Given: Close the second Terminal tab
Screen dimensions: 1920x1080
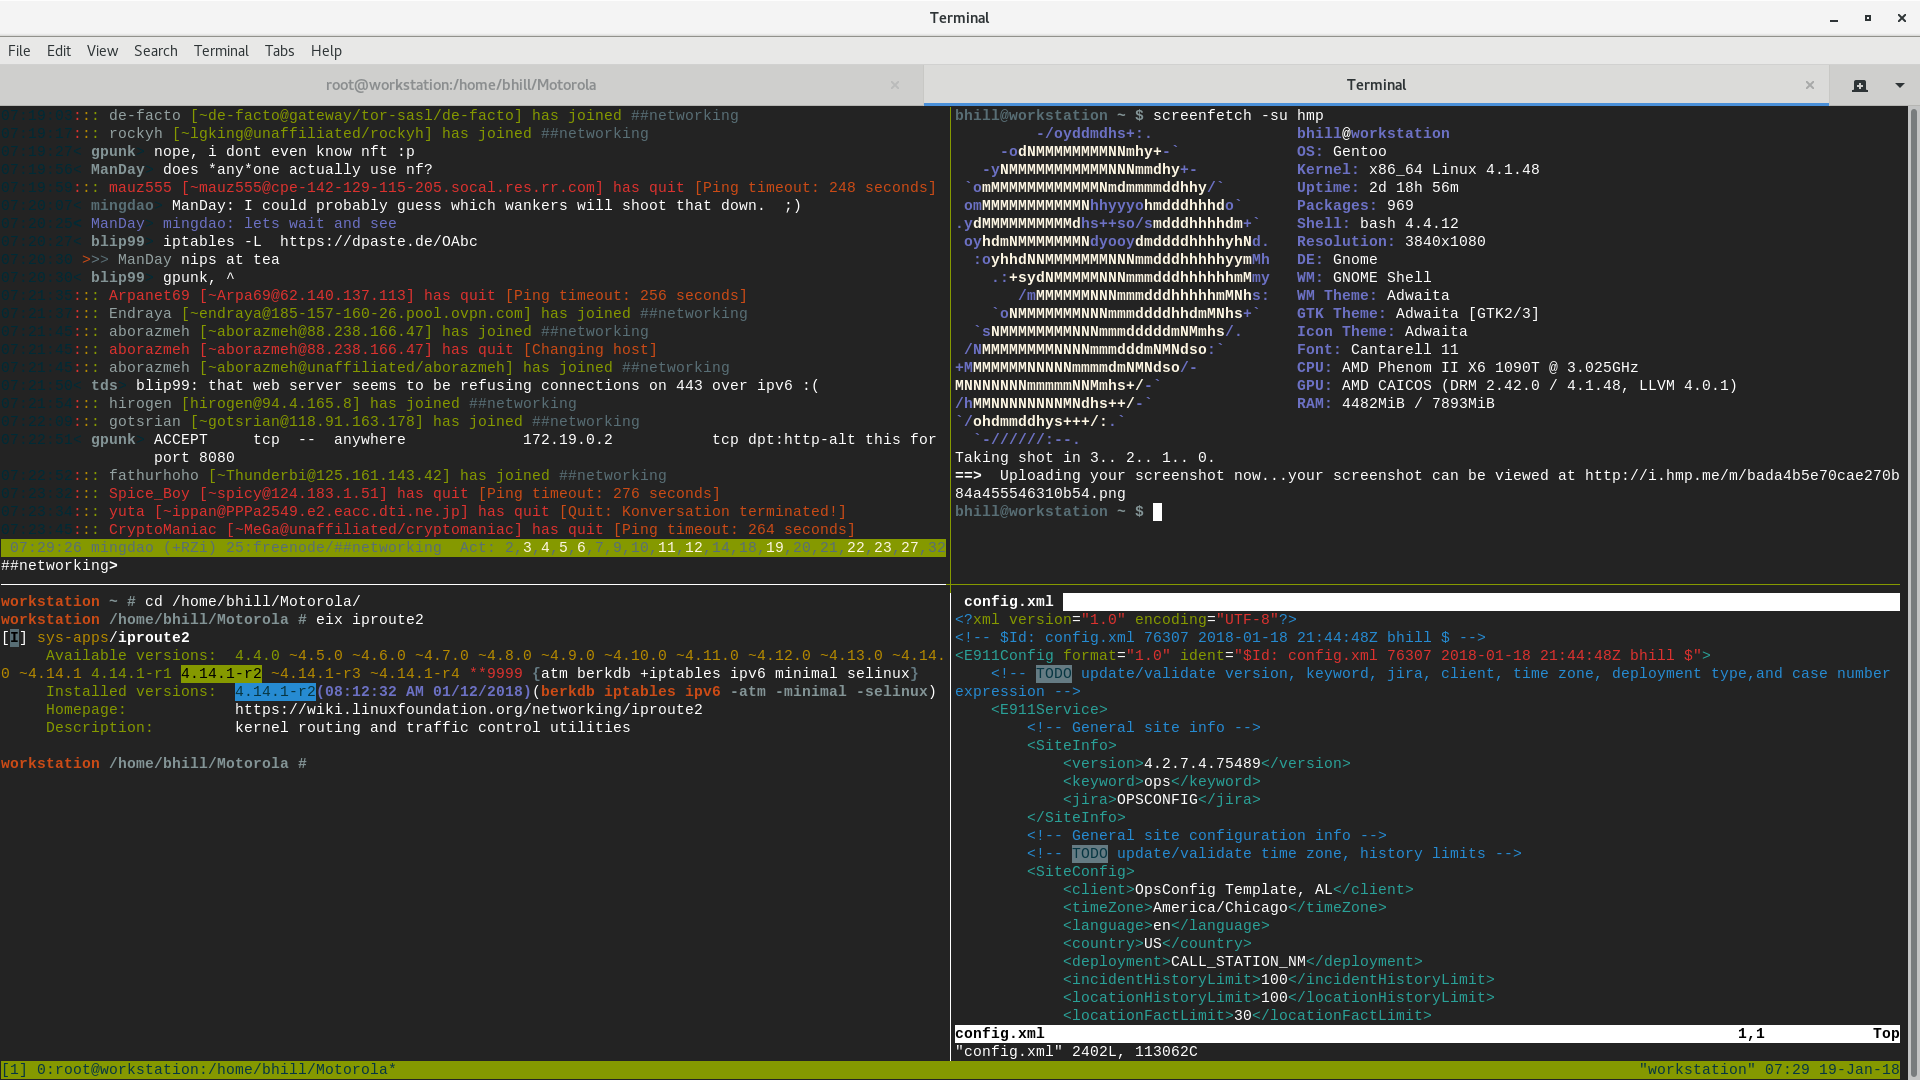Looking at the screenshot, I should 1809,85.
